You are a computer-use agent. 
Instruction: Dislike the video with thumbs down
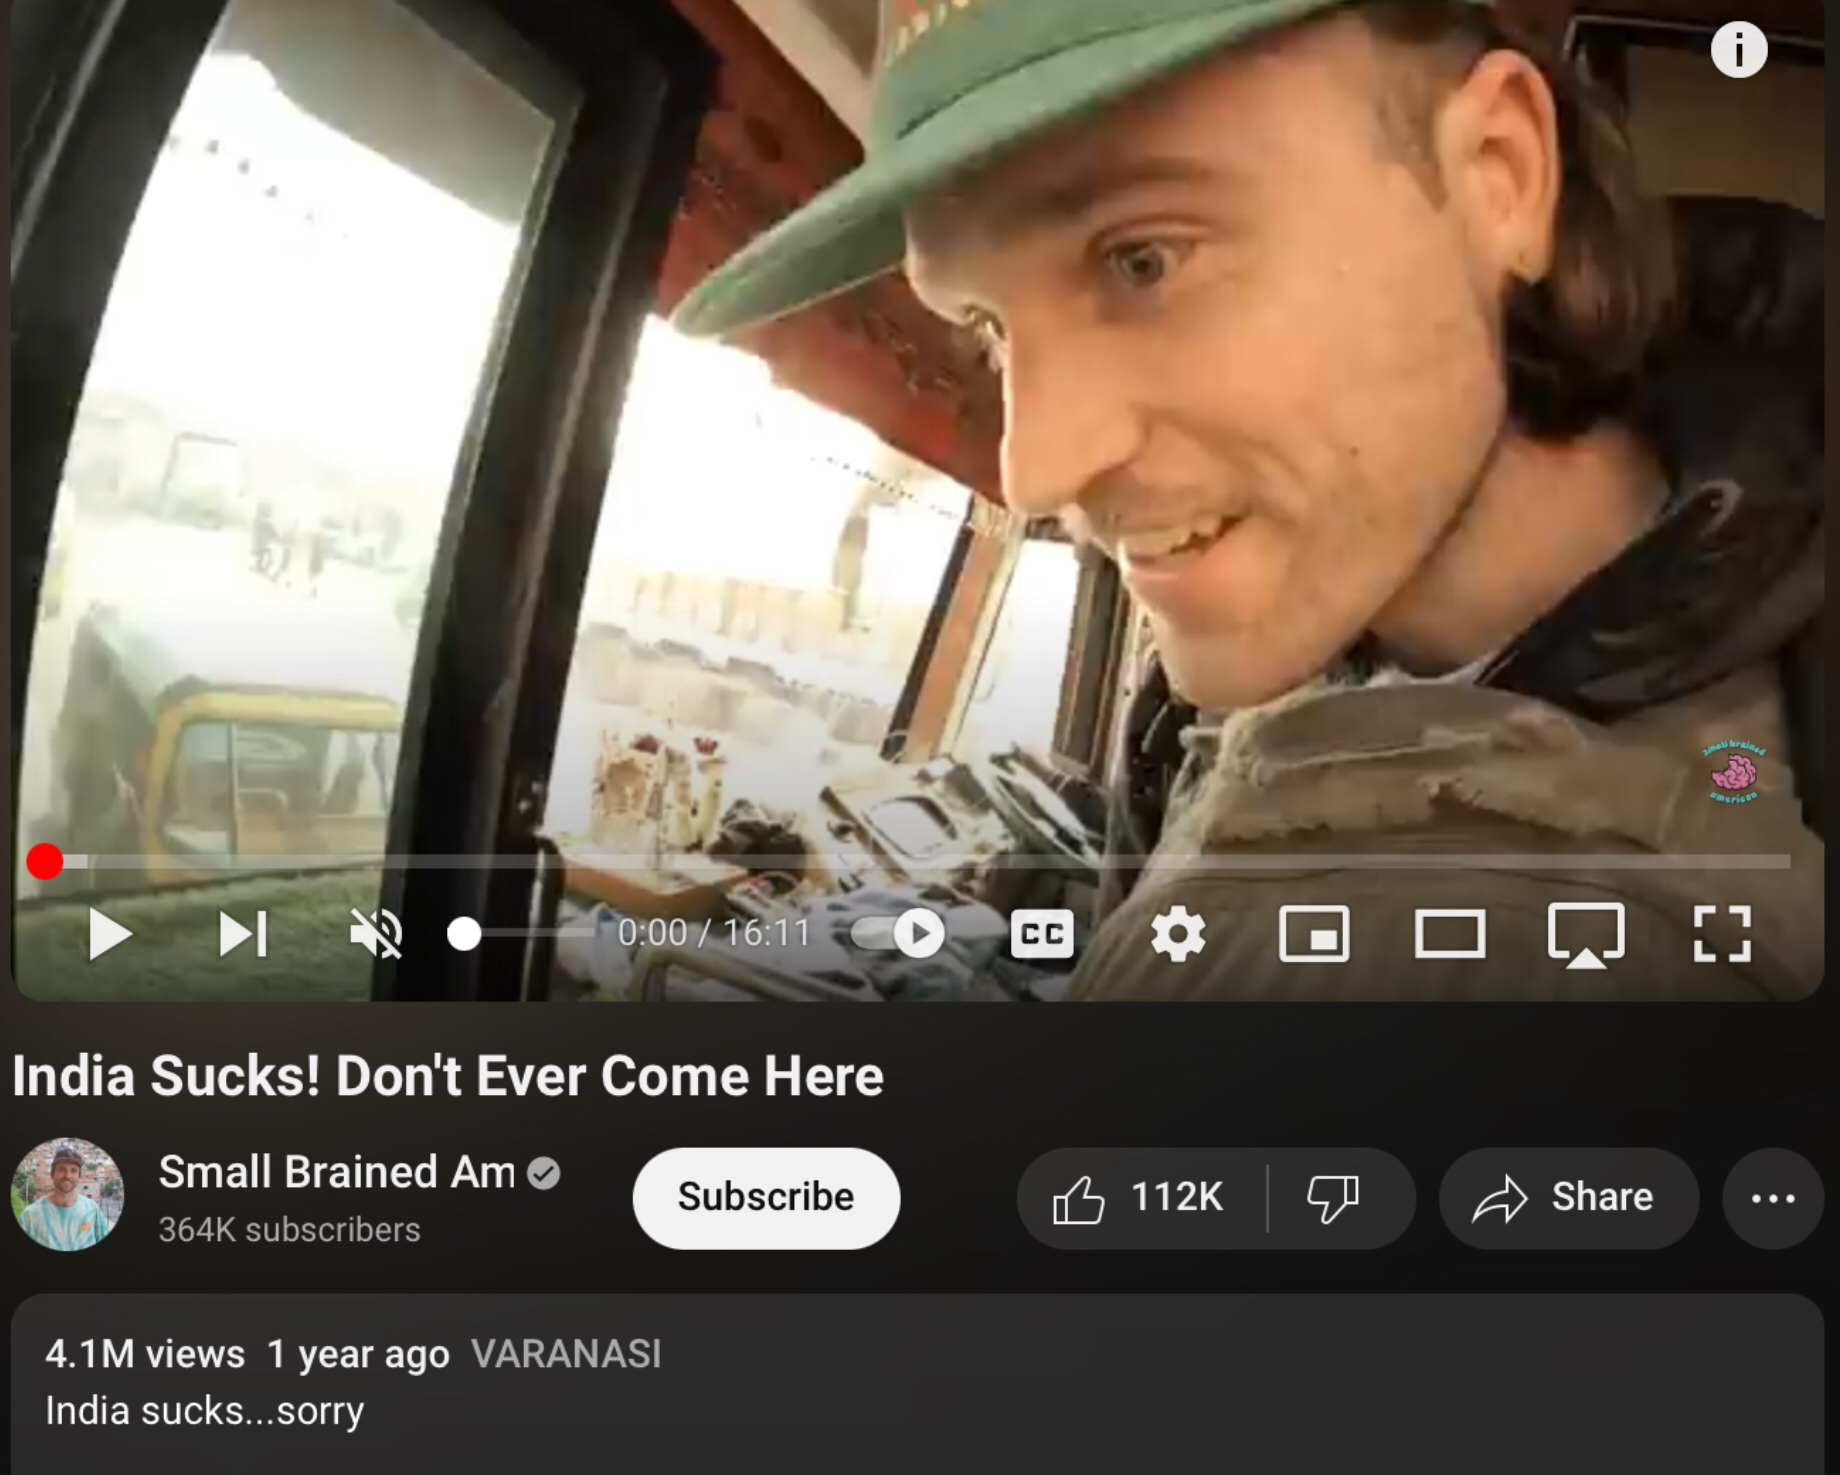tap(1334, 1197)
